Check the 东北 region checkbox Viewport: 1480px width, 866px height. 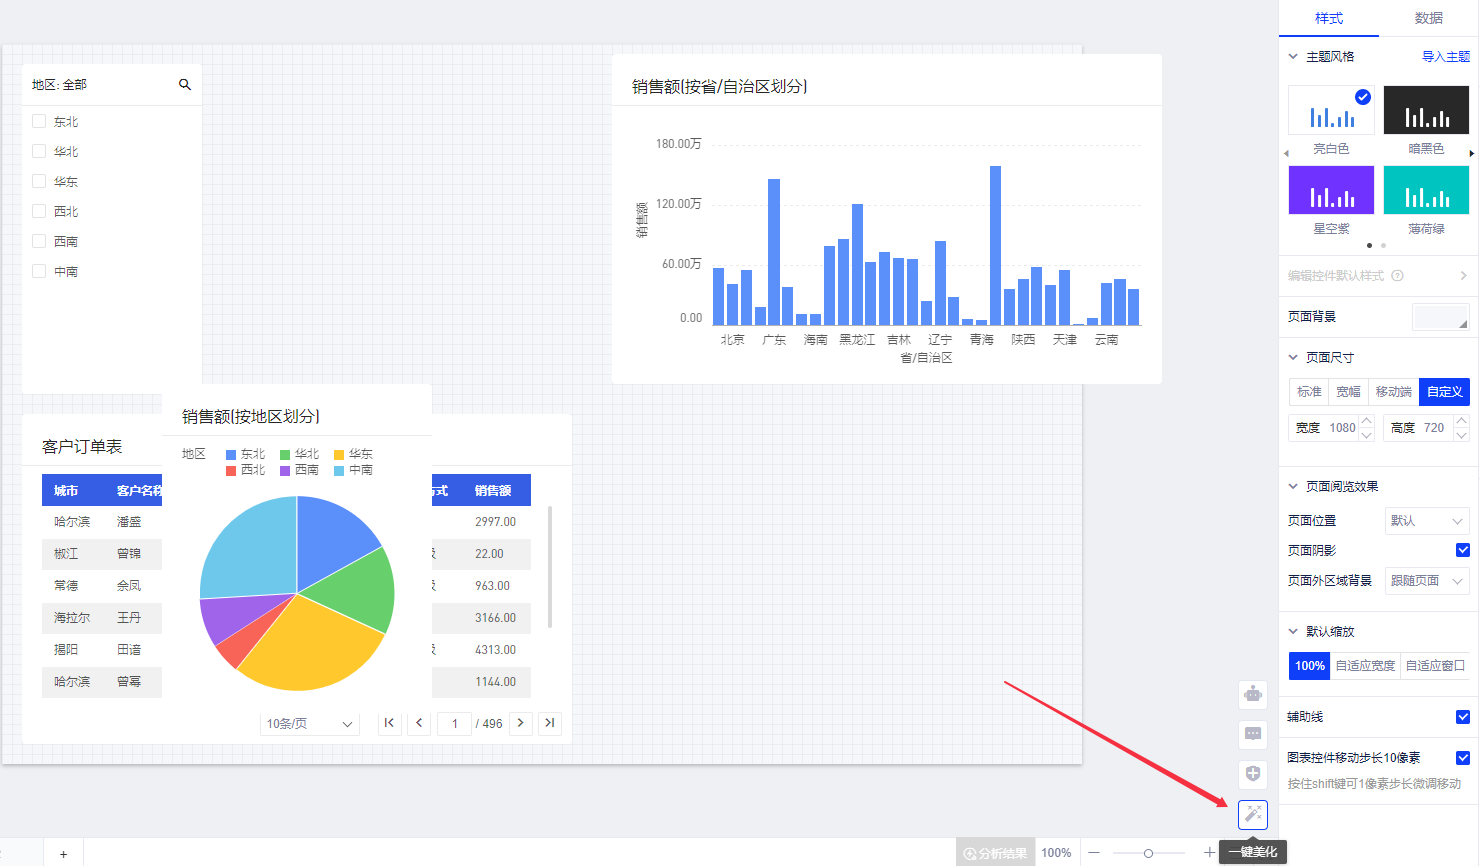pyautogui.click(x=39, y=121)
